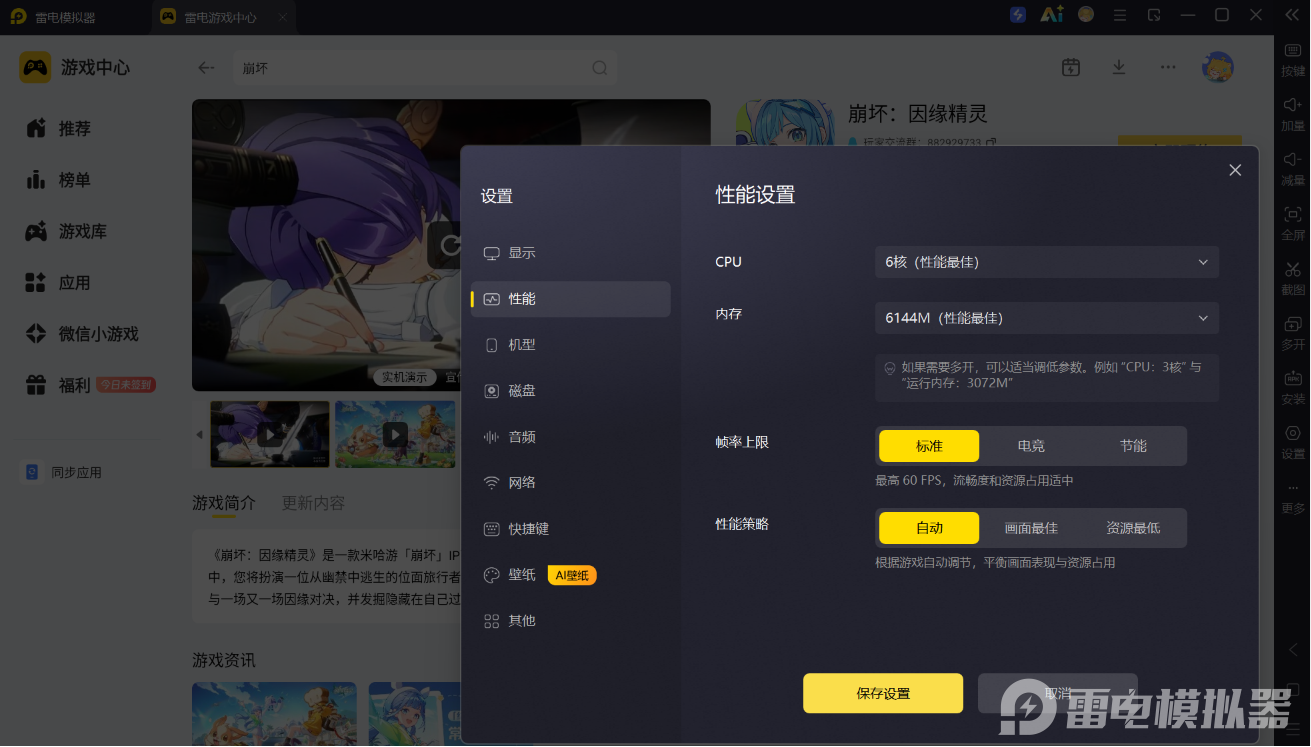
Task: Switch to 游戏简介 tab in game page
Action: click(224, 503)
